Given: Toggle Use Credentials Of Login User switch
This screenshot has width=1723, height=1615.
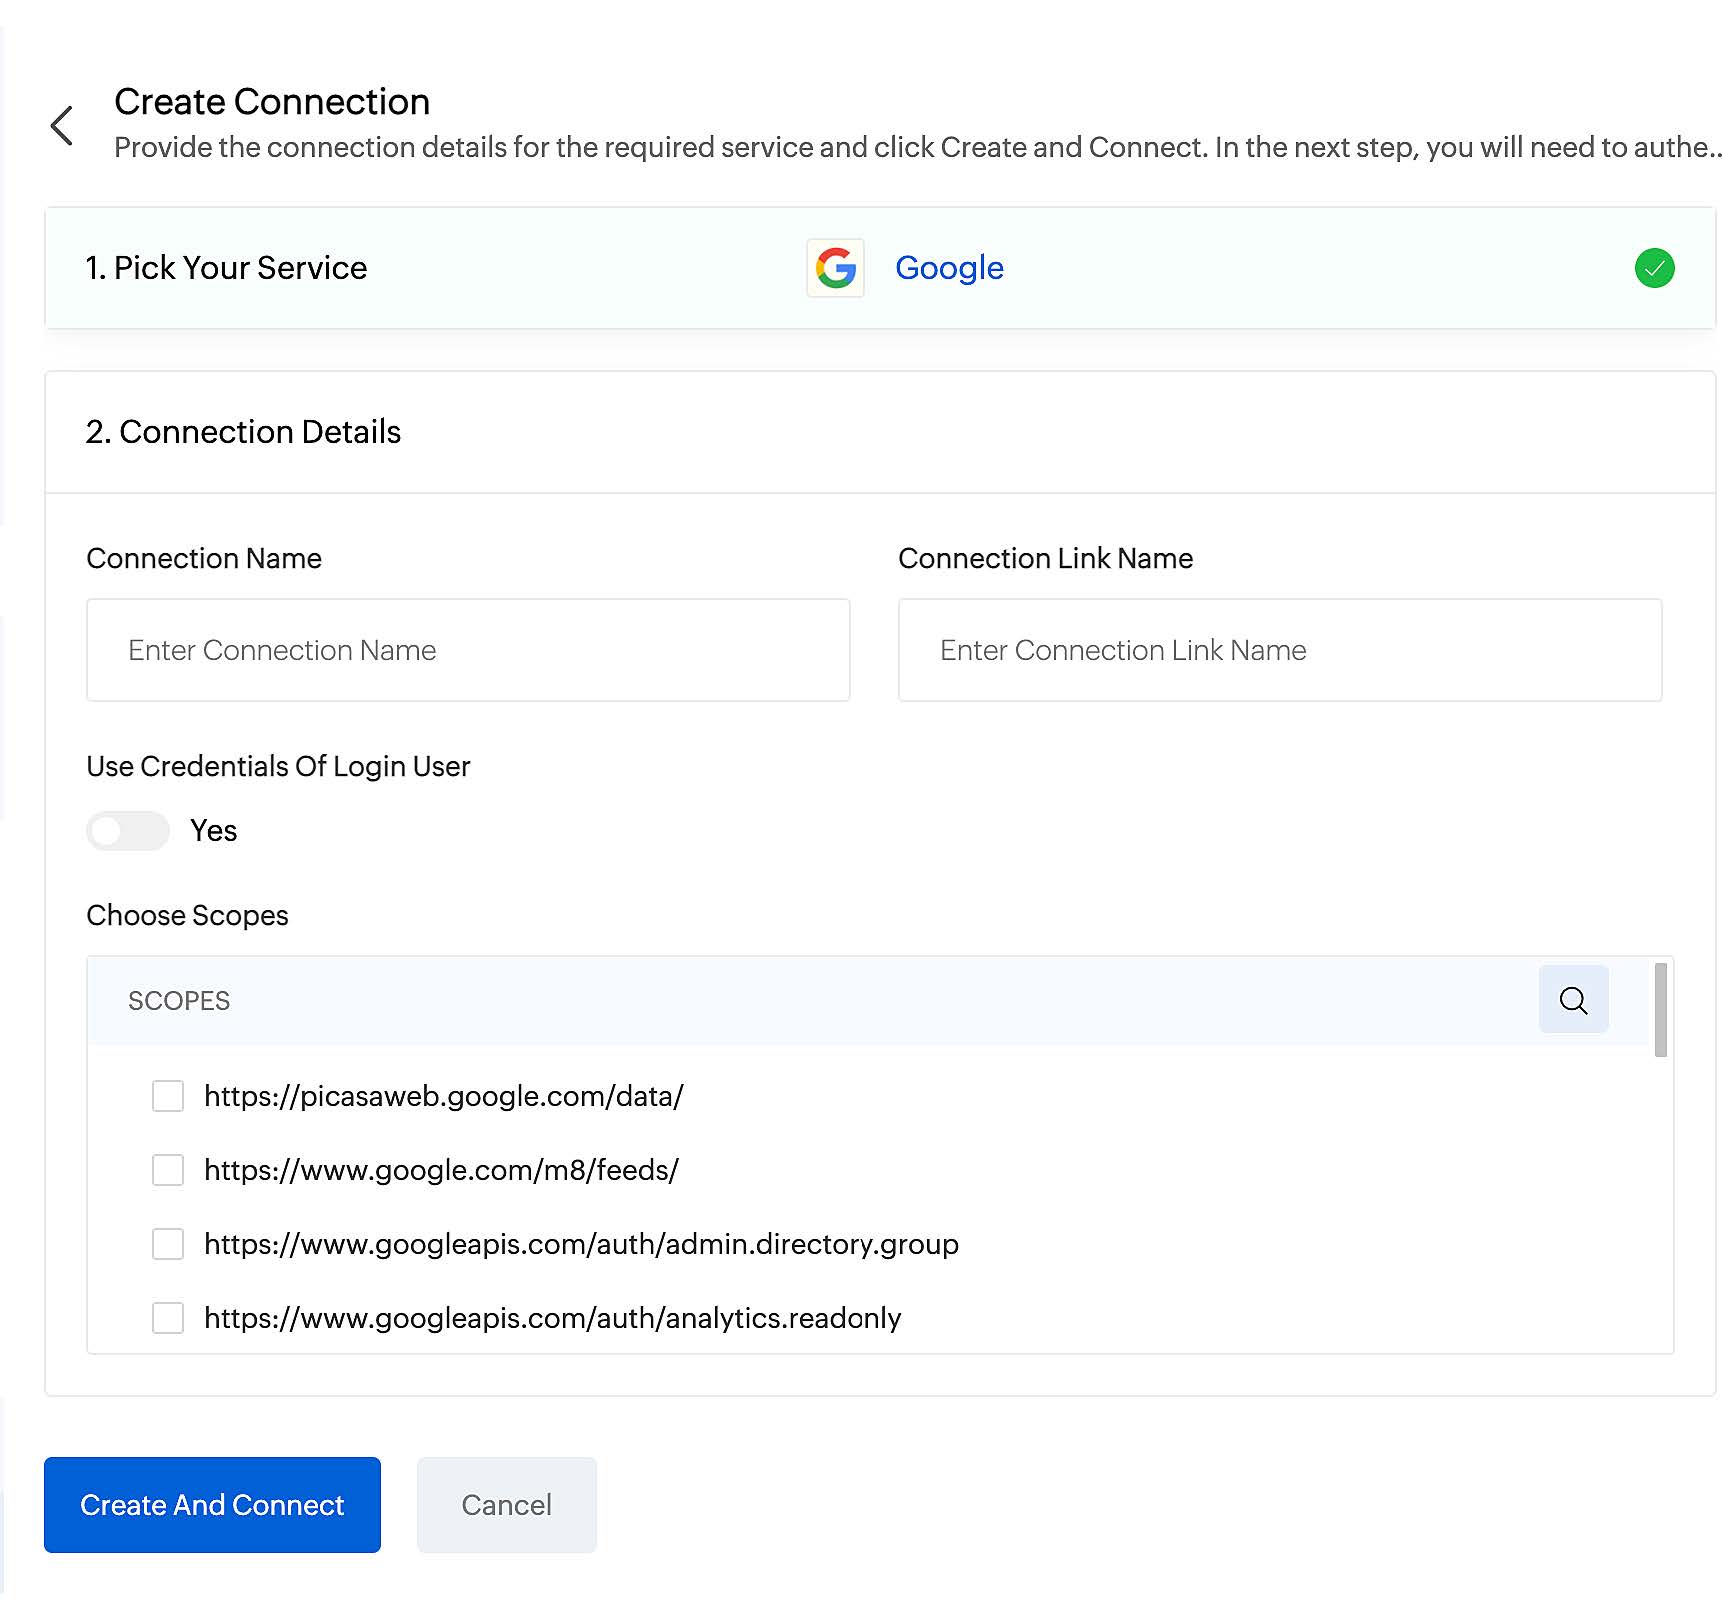Looking at the screenshot, I should tap(127, 831).
